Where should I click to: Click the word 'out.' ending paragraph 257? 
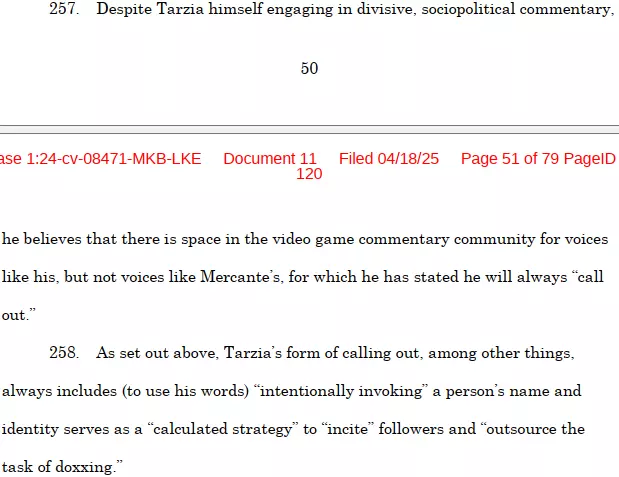pyautogui.click(x=19, y=315)
